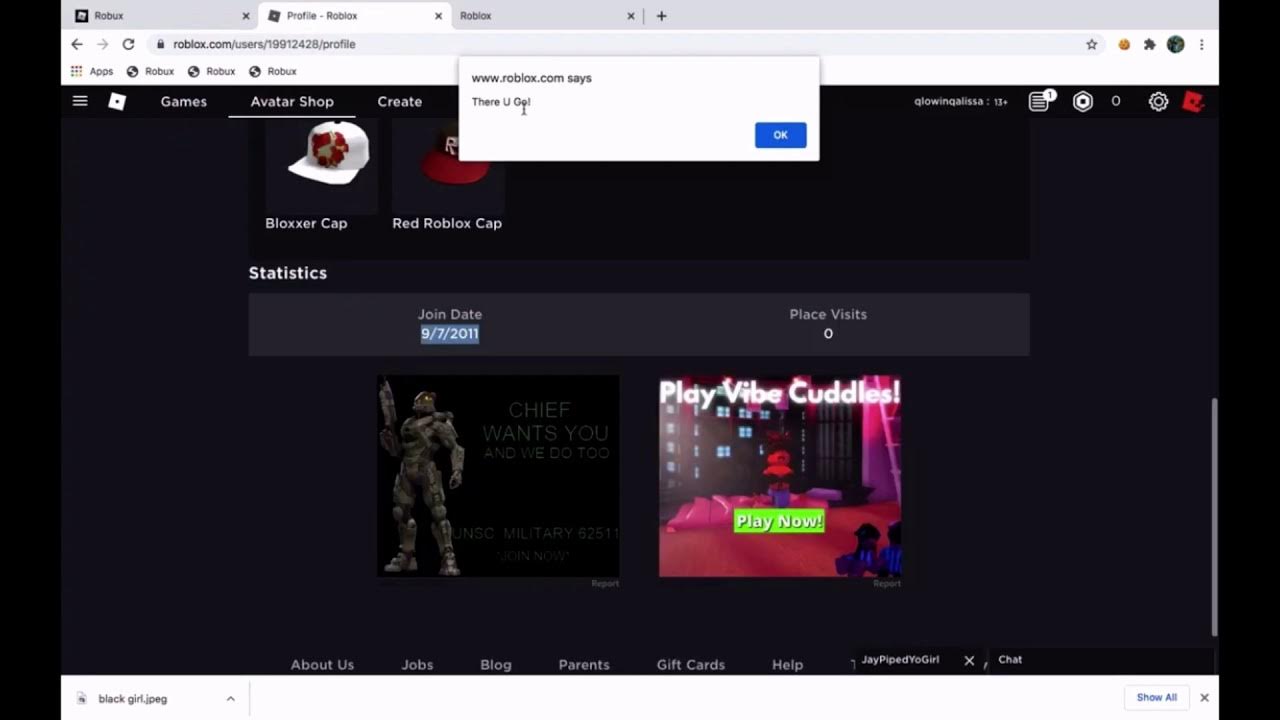Click the red Roblox icon in the navbar
Screen dimensions: 1280x720
click(1193, 101)
